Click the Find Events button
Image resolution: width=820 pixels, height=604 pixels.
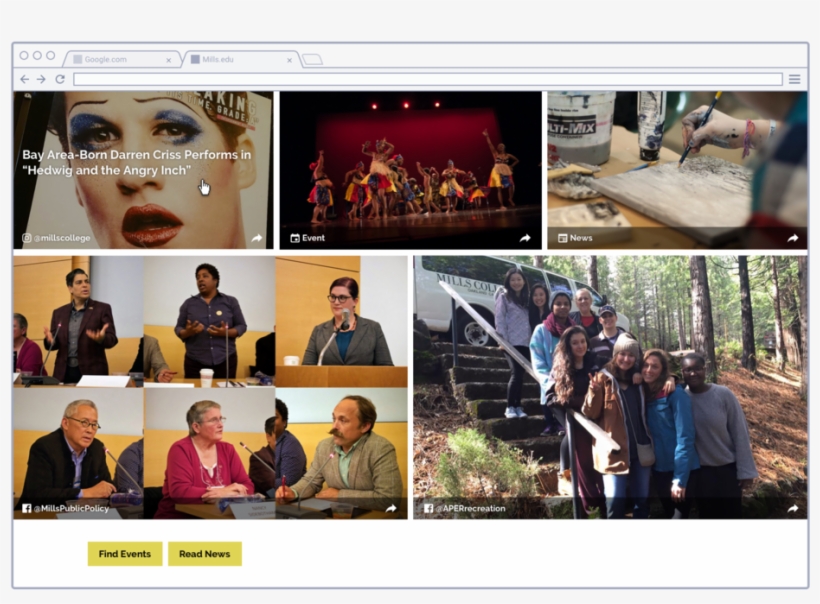125,554
